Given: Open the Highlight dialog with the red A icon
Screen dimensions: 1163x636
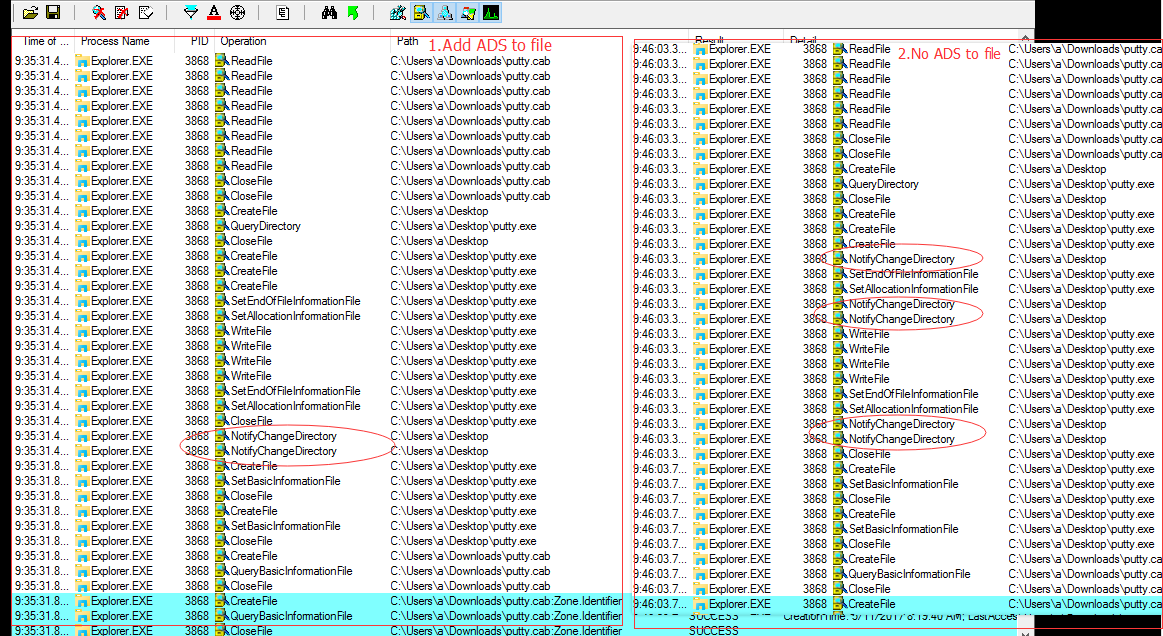Looking at the screenshot, I should click(212, 12).
